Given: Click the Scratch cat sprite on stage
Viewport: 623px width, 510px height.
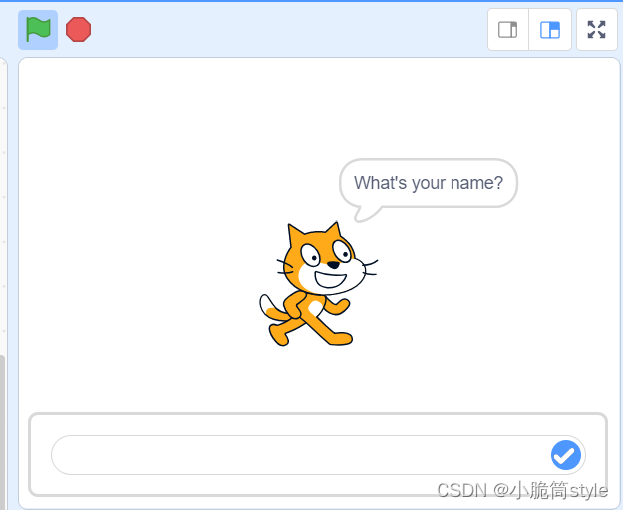Looking at the screenshot, I should point(318,284).
